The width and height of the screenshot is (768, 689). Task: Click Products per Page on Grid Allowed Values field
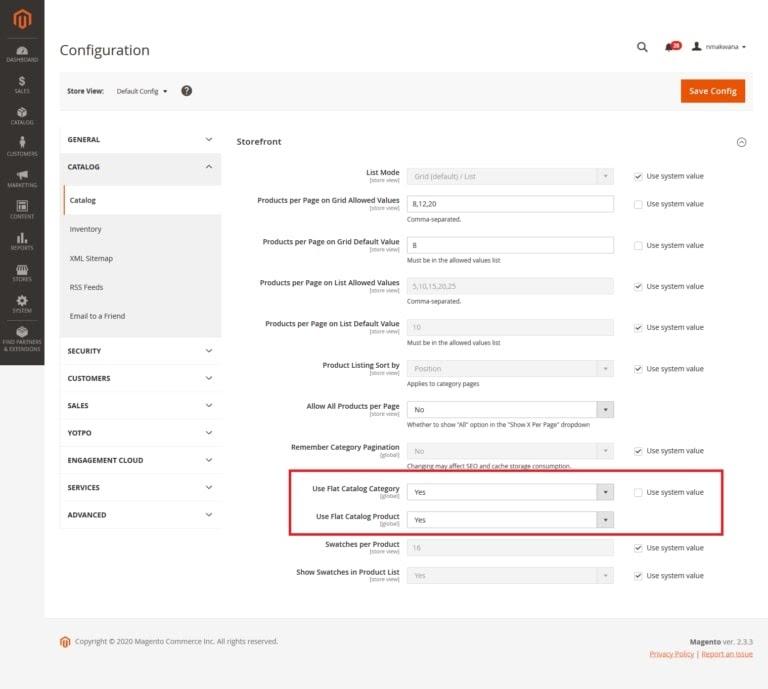click(x=510, y=204)
